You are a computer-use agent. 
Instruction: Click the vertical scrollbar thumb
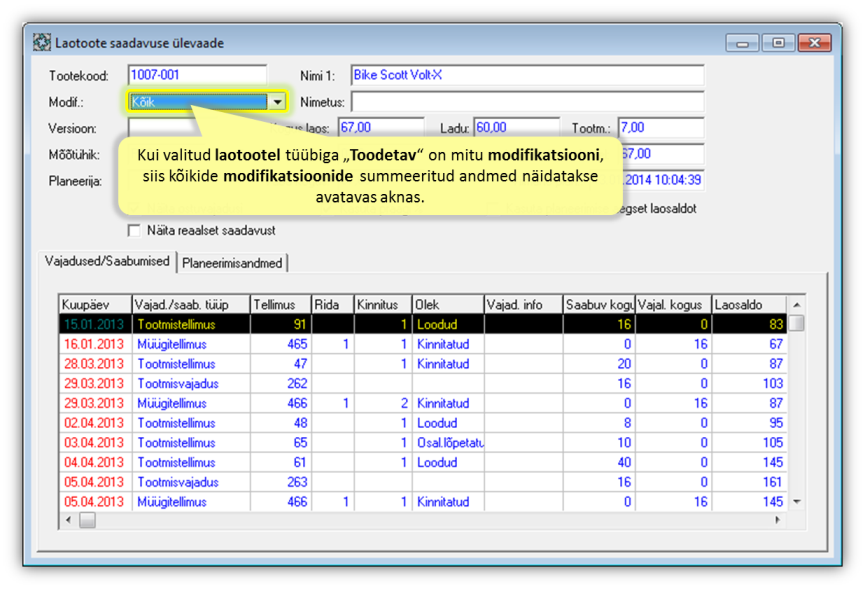coord(796,323)
